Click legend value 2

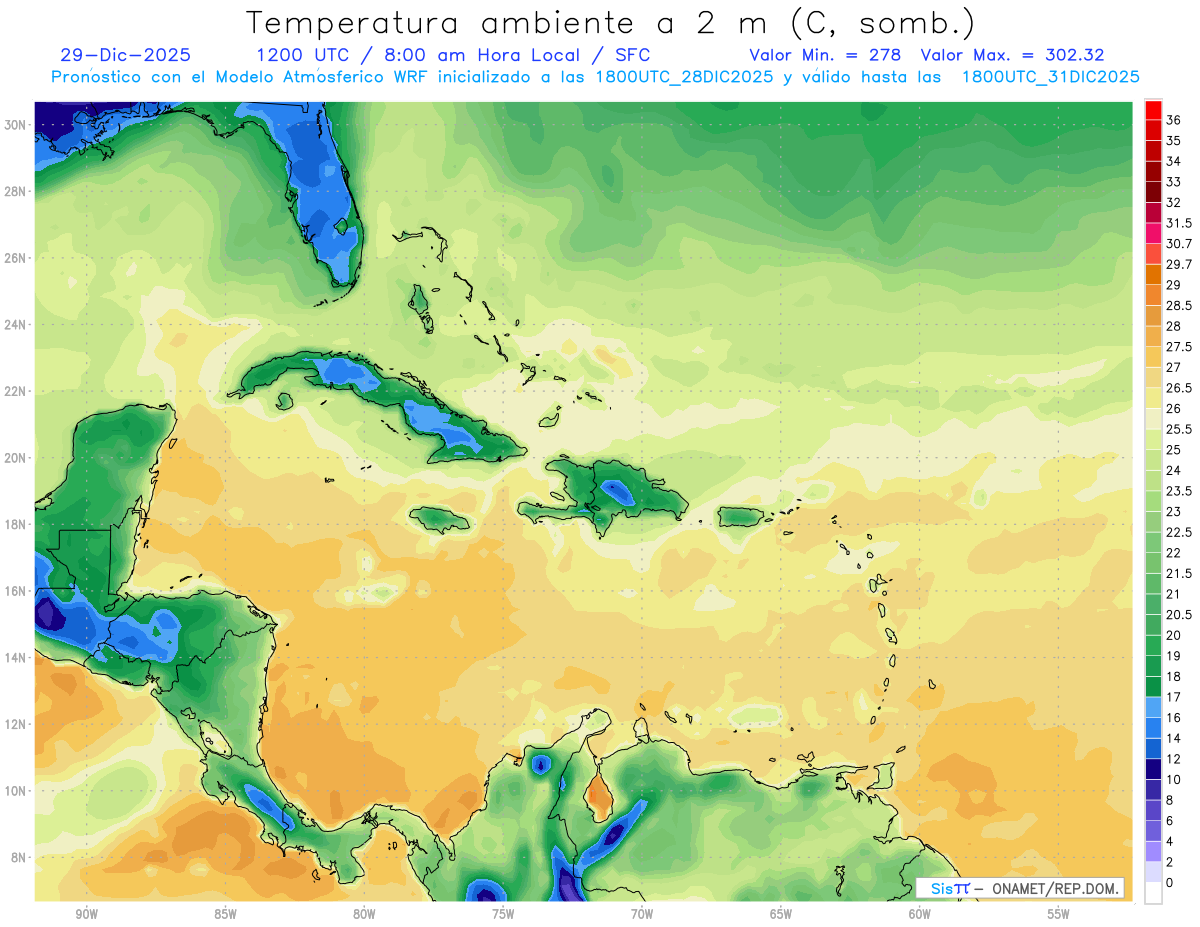[1170, 862]
